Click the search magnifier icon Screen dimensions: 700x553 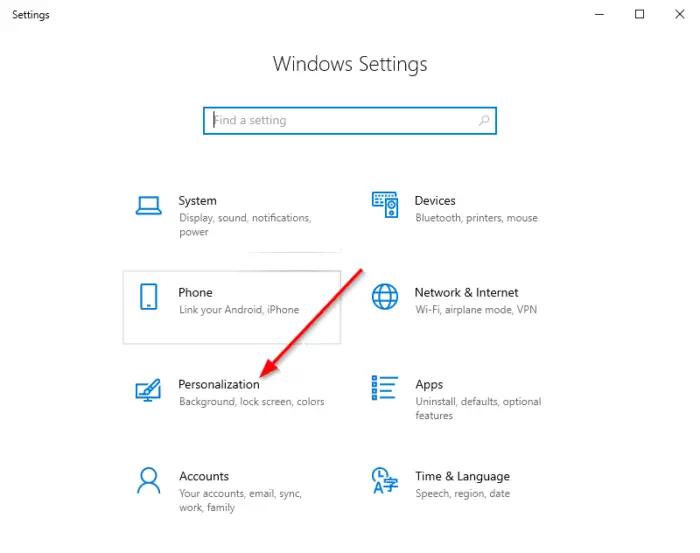pos(484,120)
